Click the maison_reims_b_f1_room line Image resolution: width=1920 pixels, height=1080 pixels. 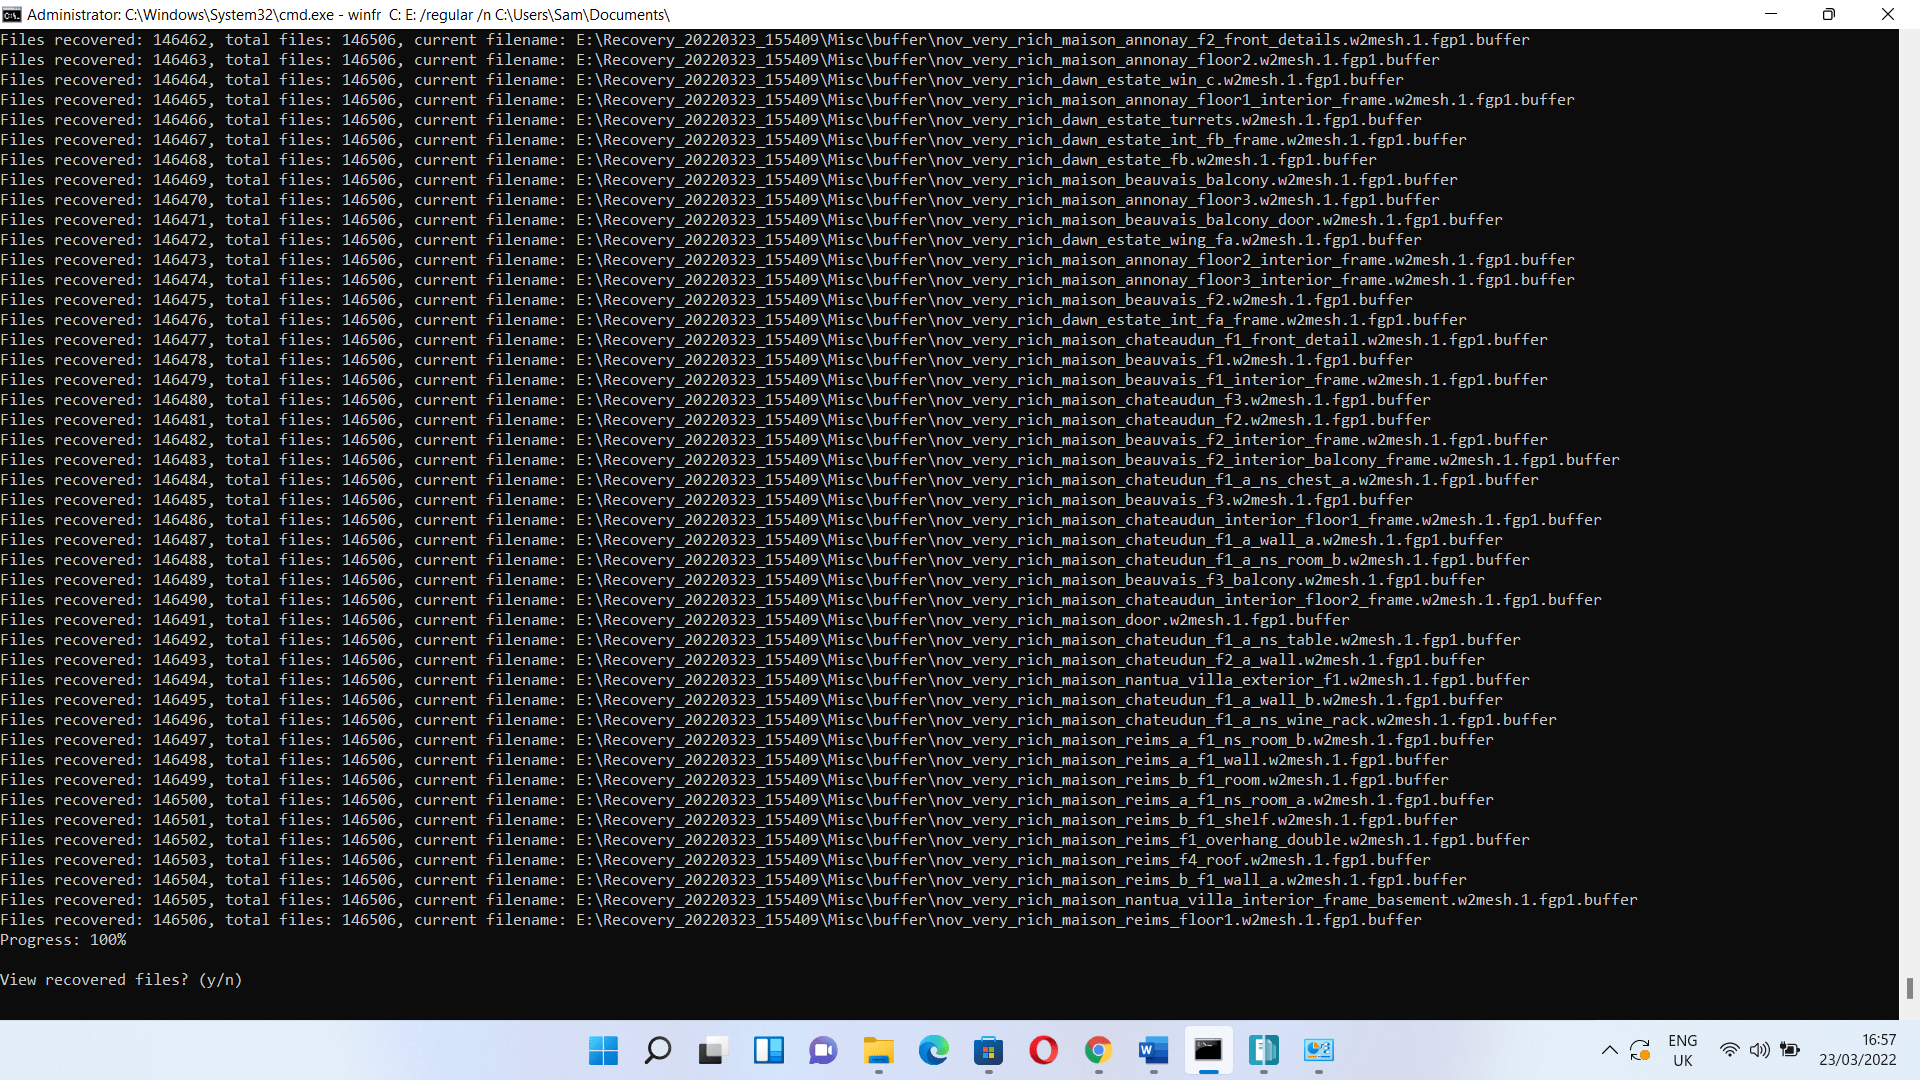(724, 780)
